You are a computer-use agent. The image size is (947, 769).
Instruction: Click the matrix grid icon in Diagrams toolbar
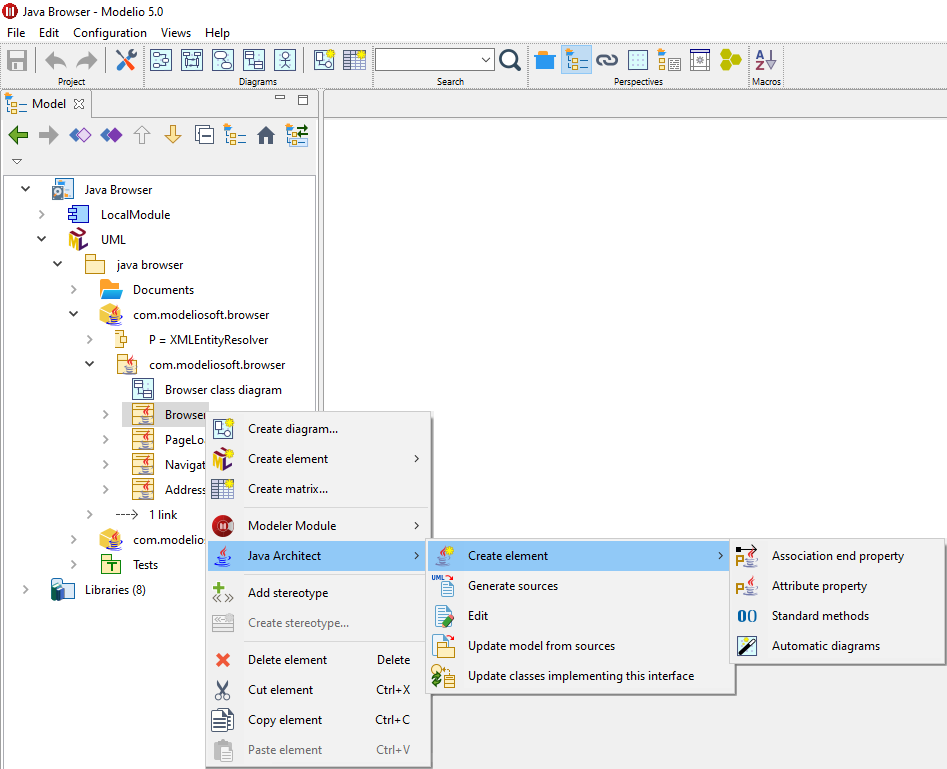click(x=355, y=60)
